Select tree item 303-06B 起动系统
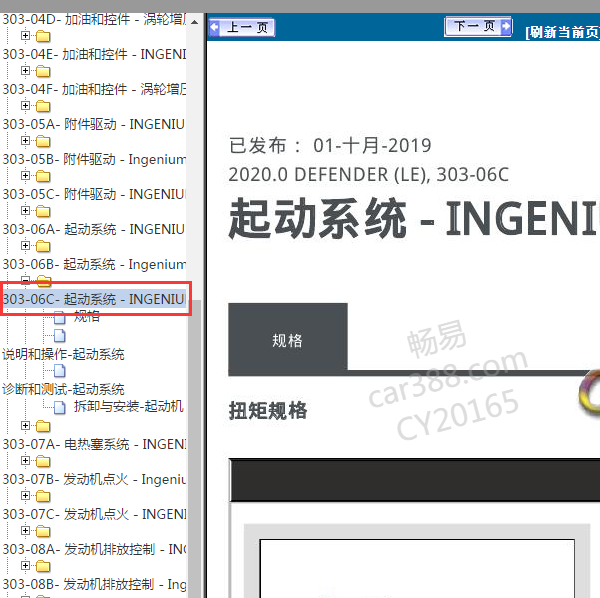600x598 pixels. (x=94, y=264)
